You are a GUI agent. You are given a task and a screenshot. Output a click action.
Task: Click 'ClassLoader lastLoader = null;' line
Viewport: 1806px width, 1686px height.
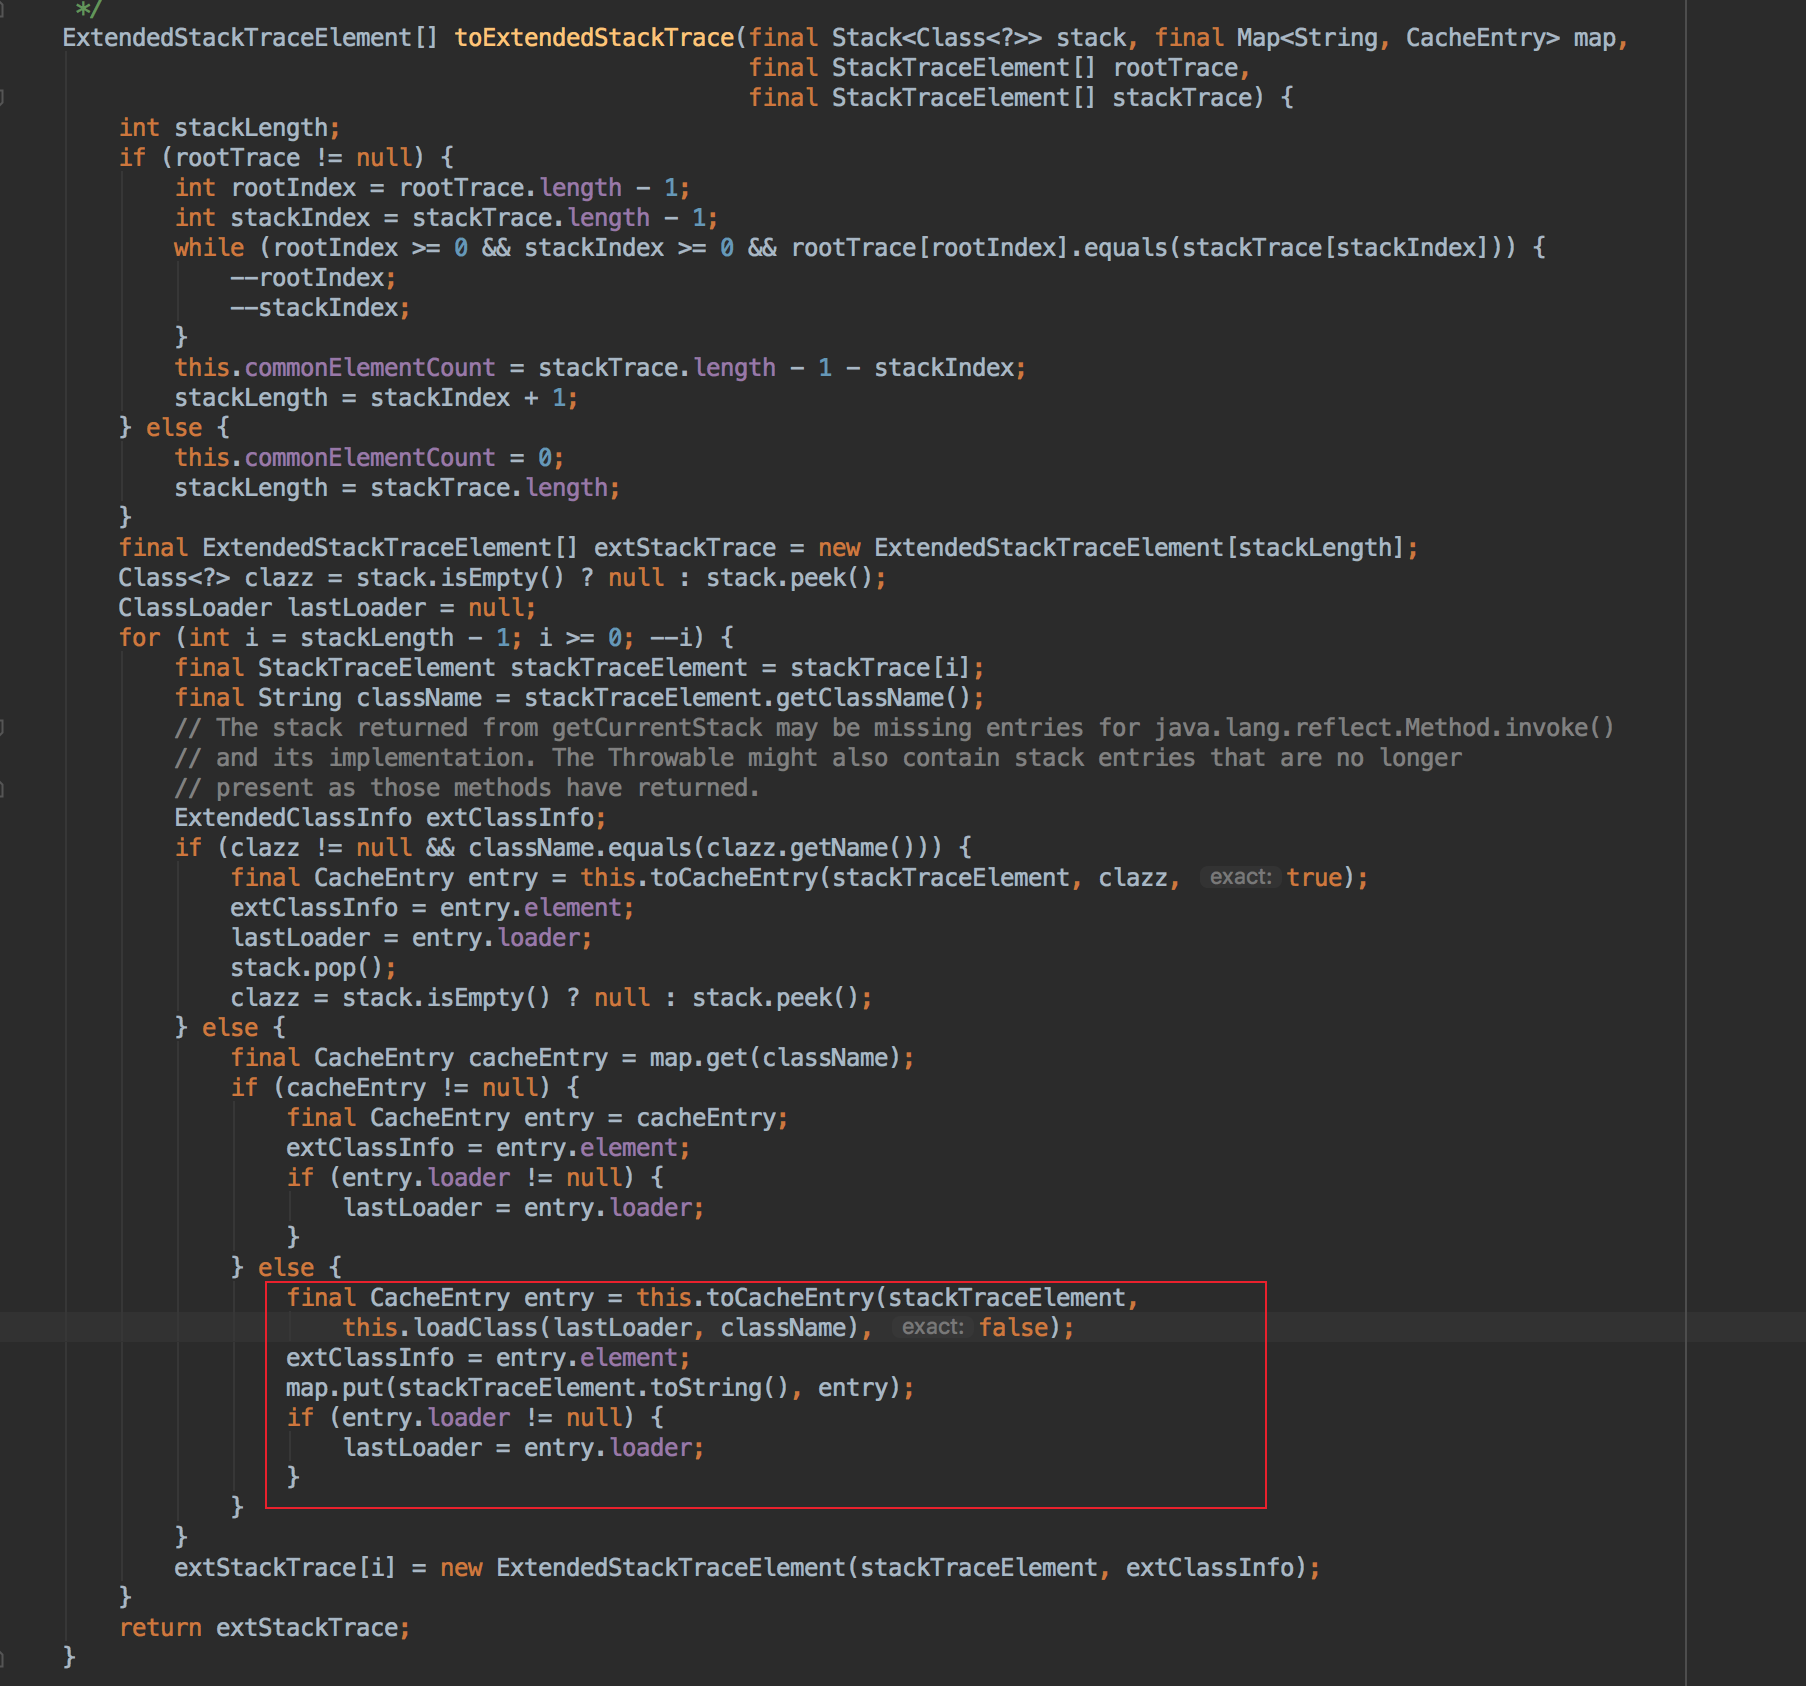click(x=327, y=608)
